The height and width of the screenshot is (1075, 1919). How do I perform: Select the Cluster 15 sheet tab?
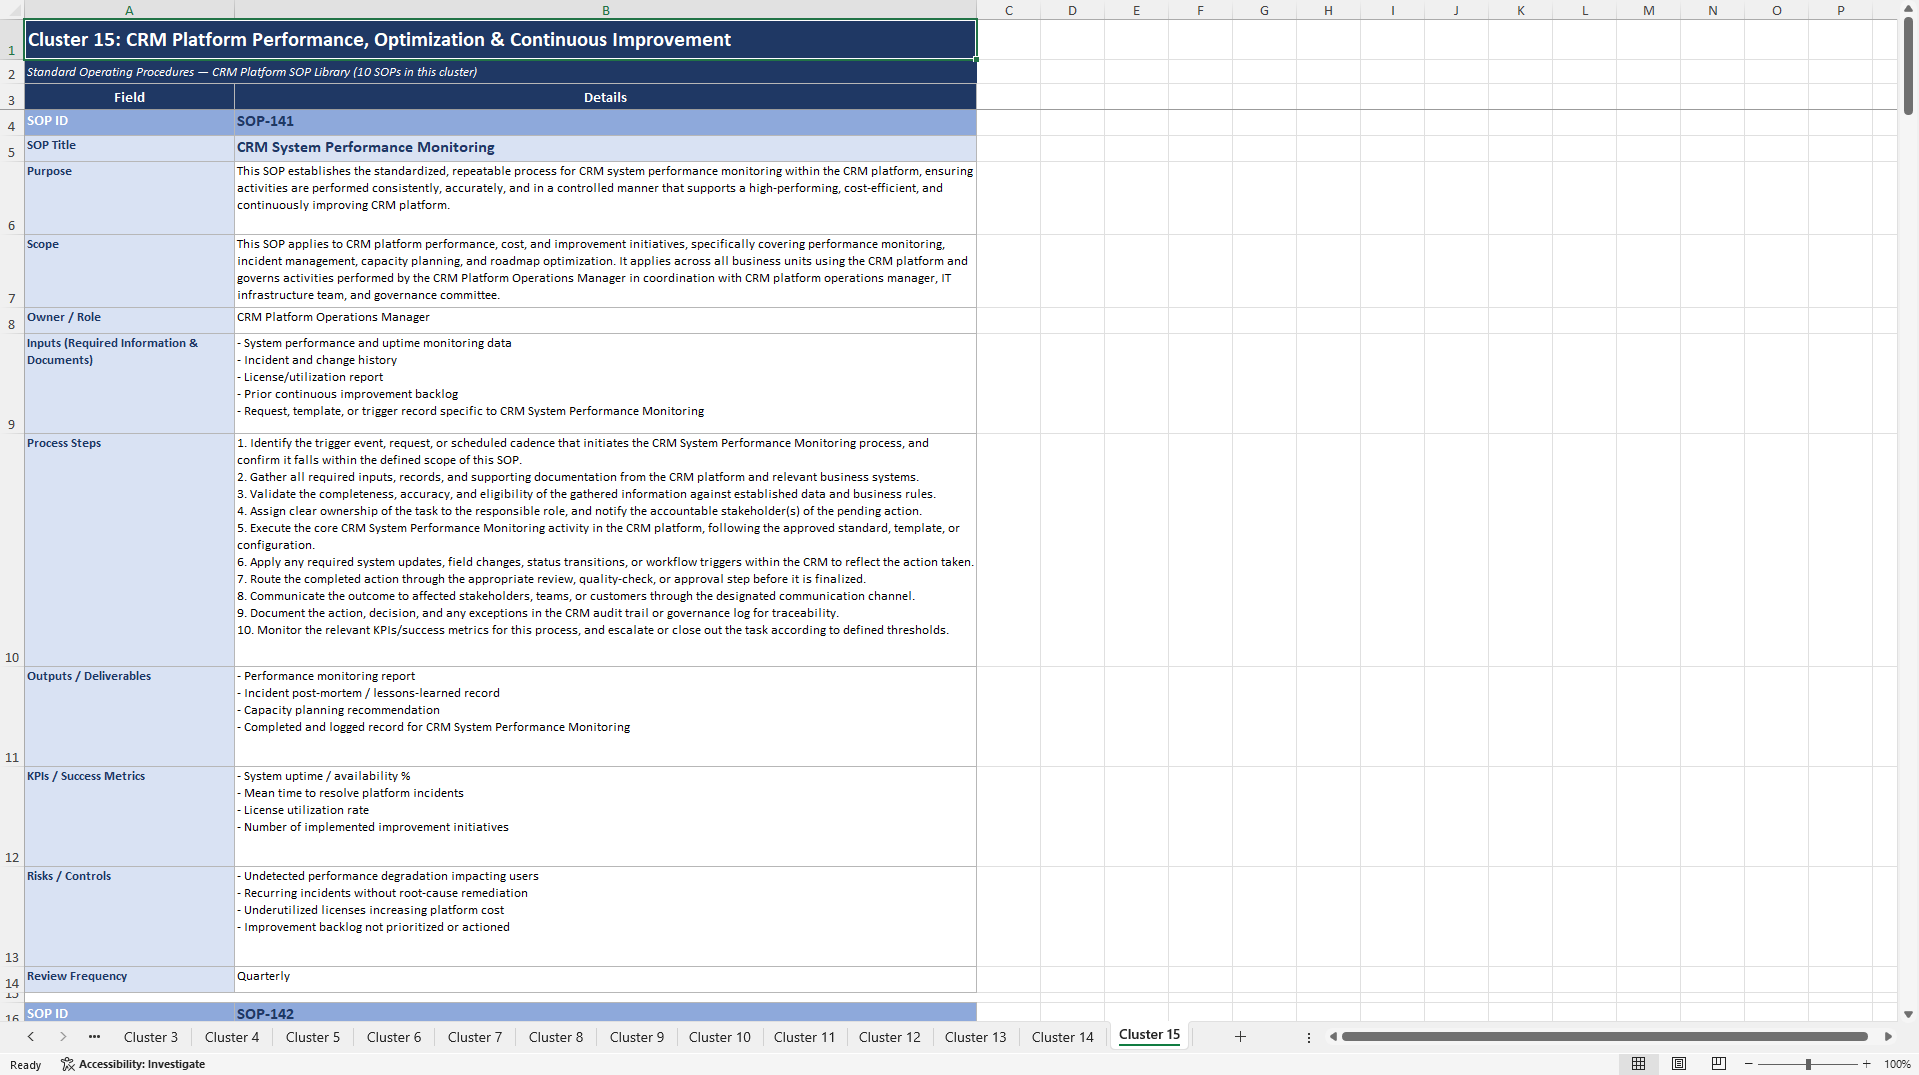click(1149, 1035)
